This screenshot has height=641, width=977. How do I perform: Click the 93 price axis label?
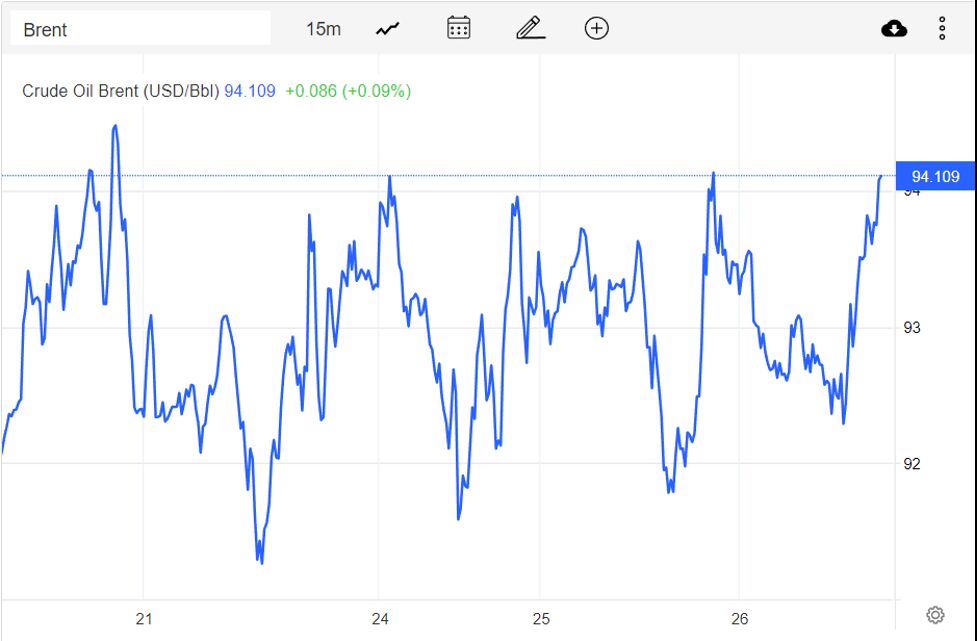[912, 328]
